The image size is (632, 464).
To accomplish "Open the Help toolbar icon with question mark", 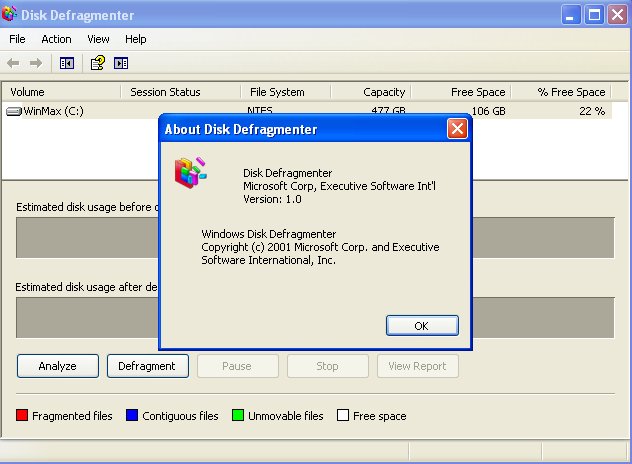I will coord(98,63).
